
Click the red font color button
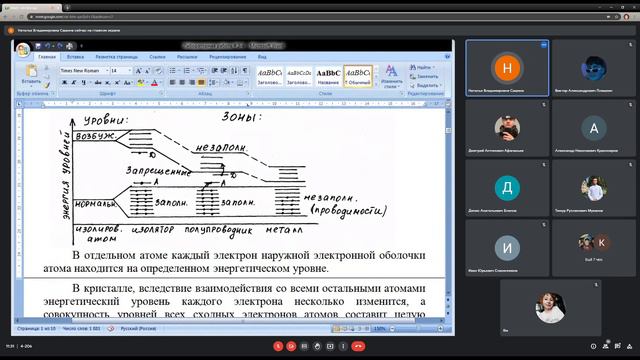(x=154, y=82)
